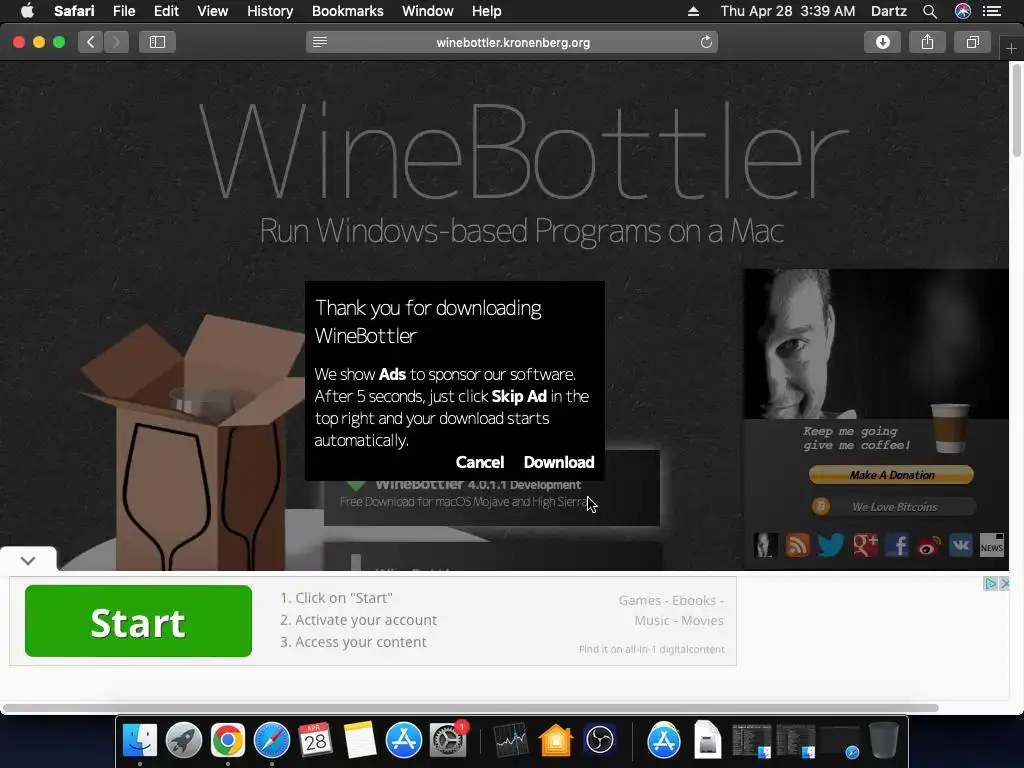
Task: Open System Preferences from the Dock
Action: point(447,741)
